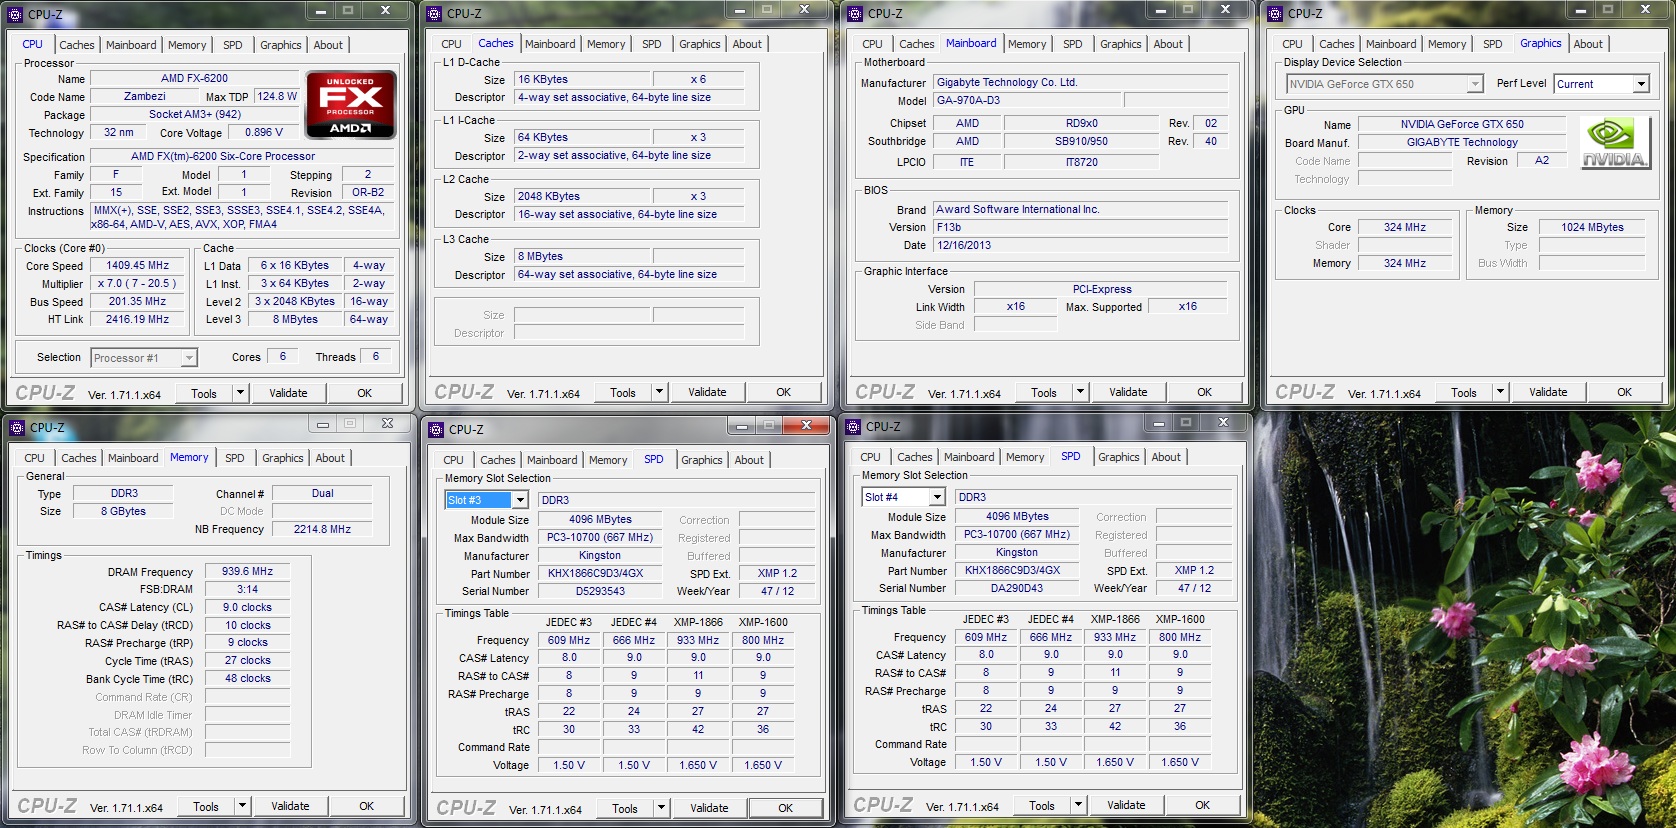
Task: Expand the Tools arrow in the Mainboard window
Action: click(x=1080, y=392)
